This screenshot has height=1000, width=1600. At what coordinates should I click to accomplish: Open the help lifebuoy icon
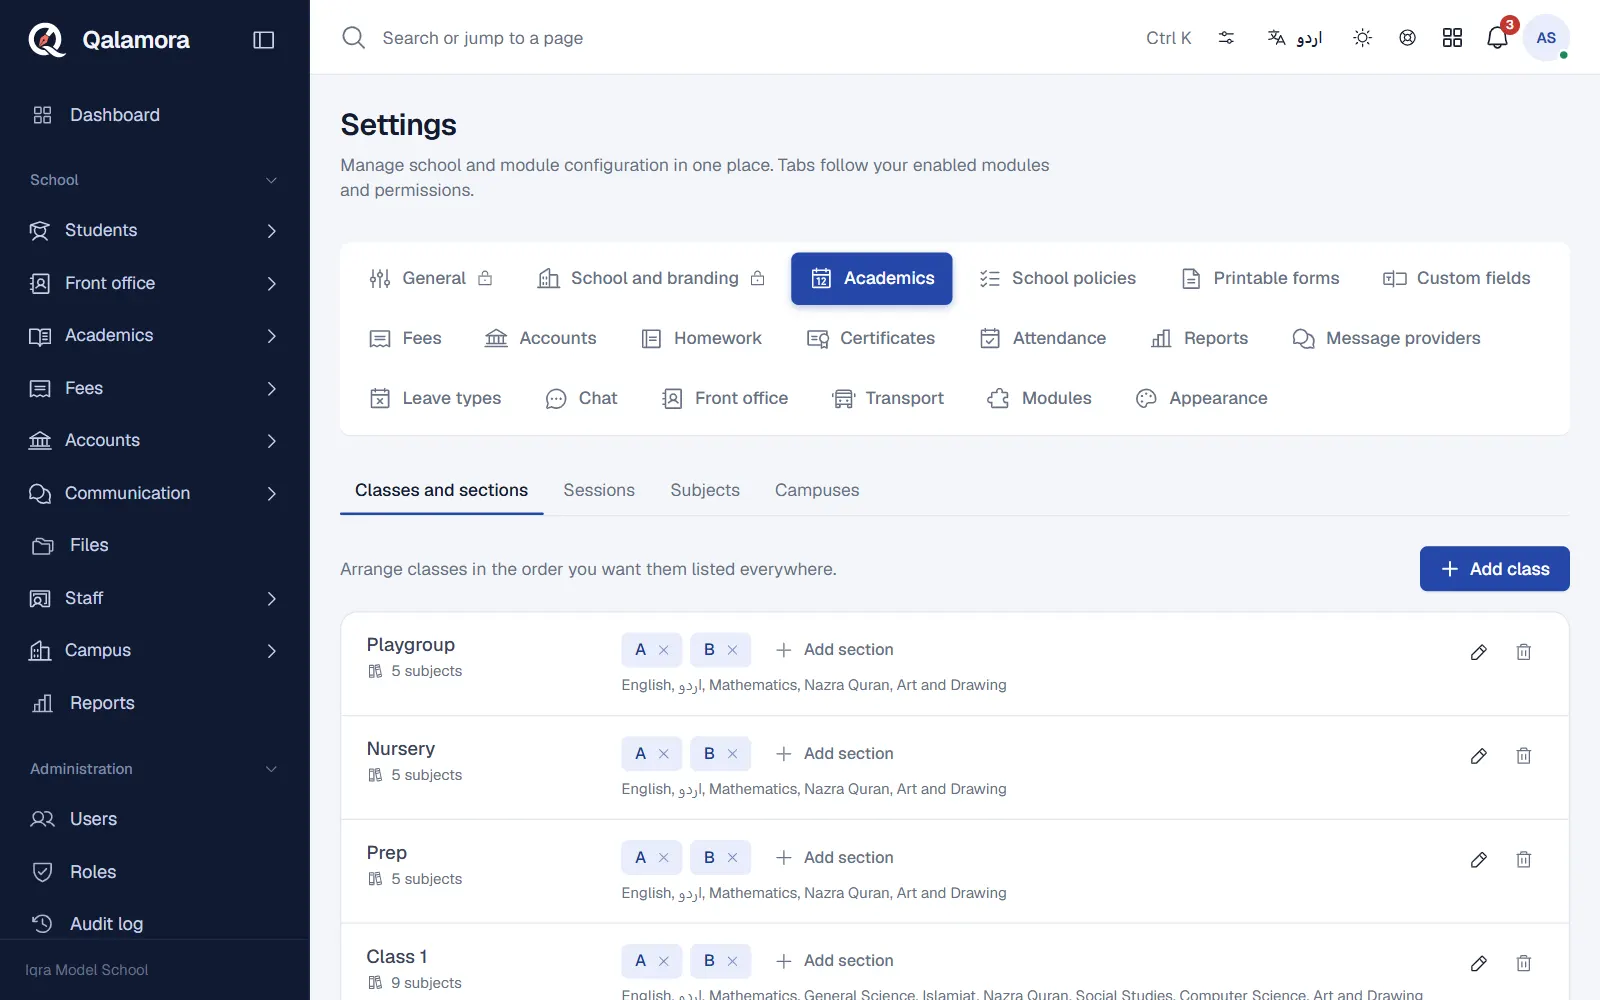tap(1407, 38)
